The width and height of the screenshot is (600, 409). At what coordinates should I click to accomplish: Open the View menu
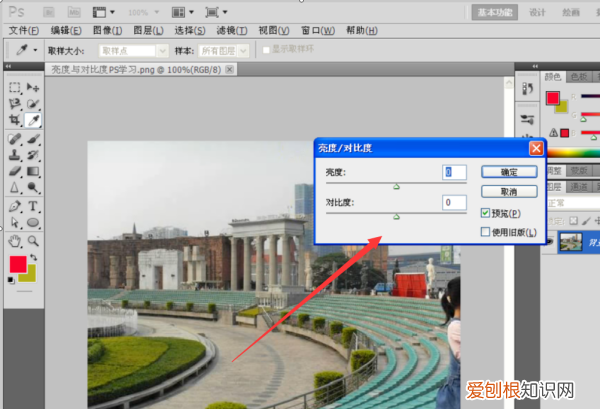[274, 31]
